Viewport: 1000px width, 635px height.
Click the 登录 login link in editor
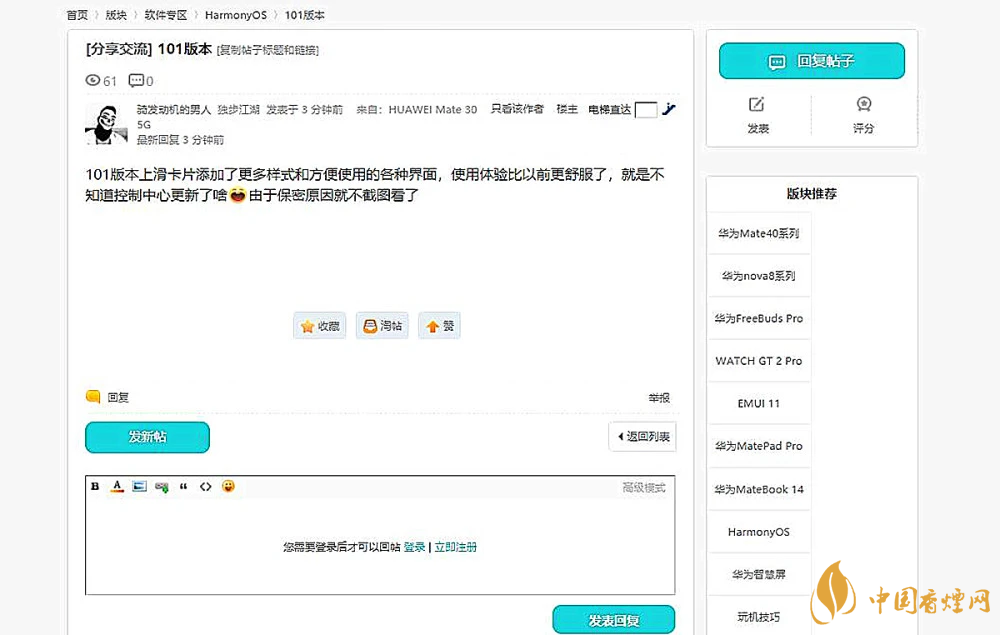click(x=414, y=547)
